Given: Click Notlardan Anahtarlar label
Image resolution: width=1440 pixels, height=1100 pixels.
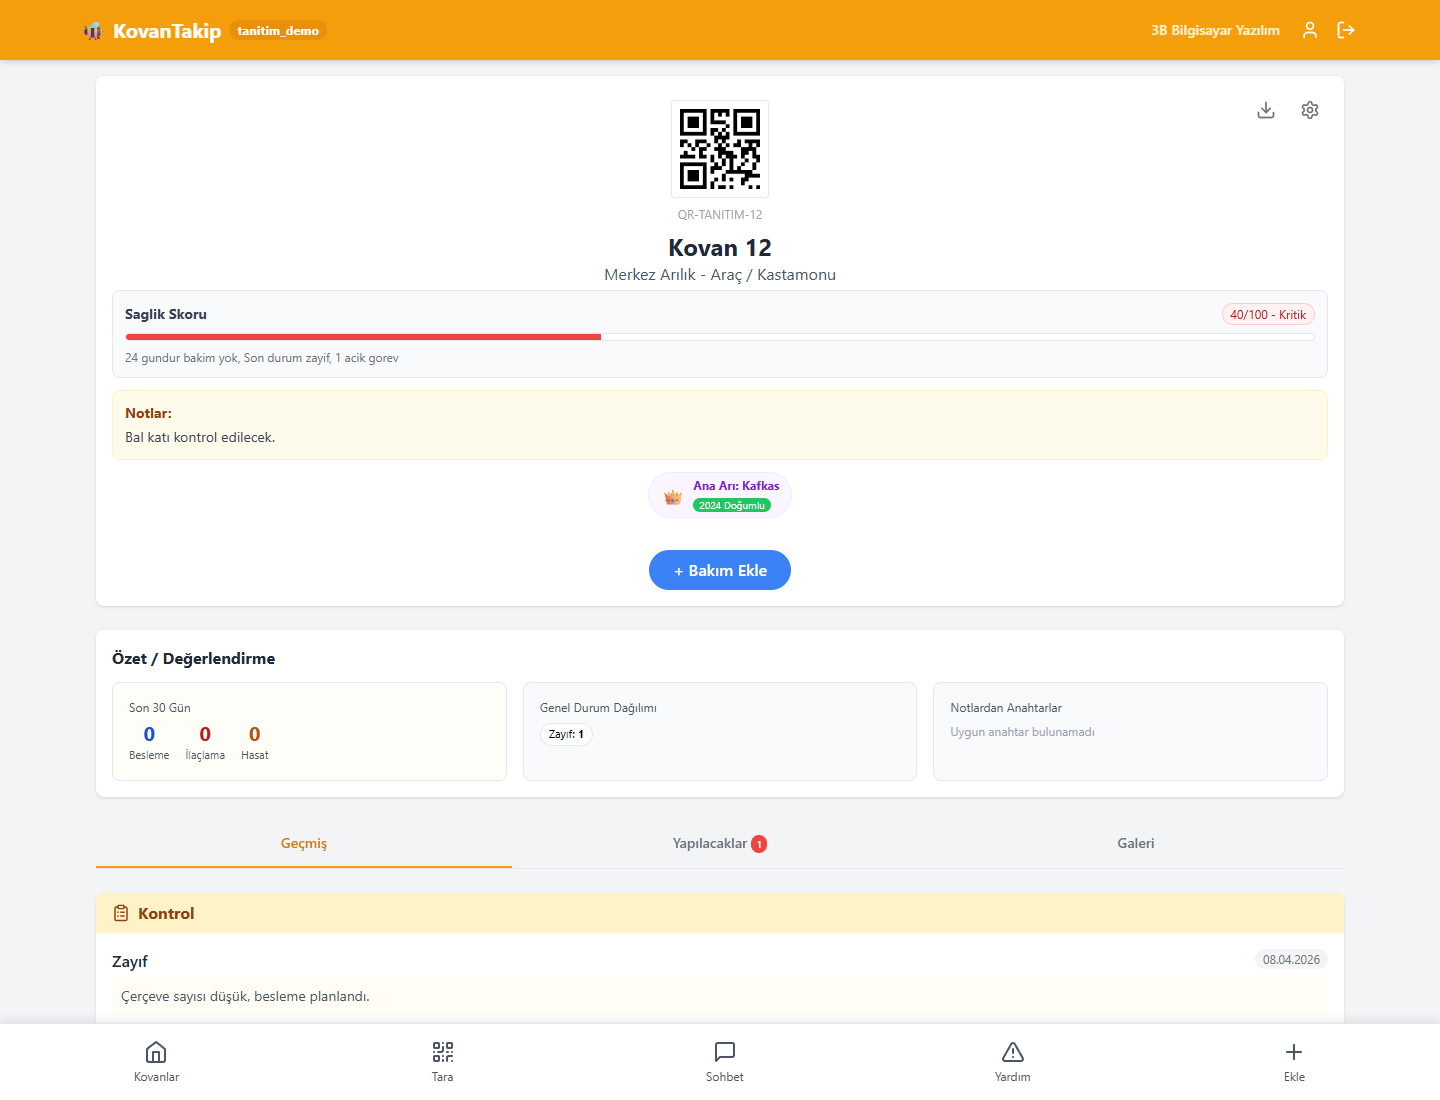Looking at the screenshot, I should (x=1006, y=708).
